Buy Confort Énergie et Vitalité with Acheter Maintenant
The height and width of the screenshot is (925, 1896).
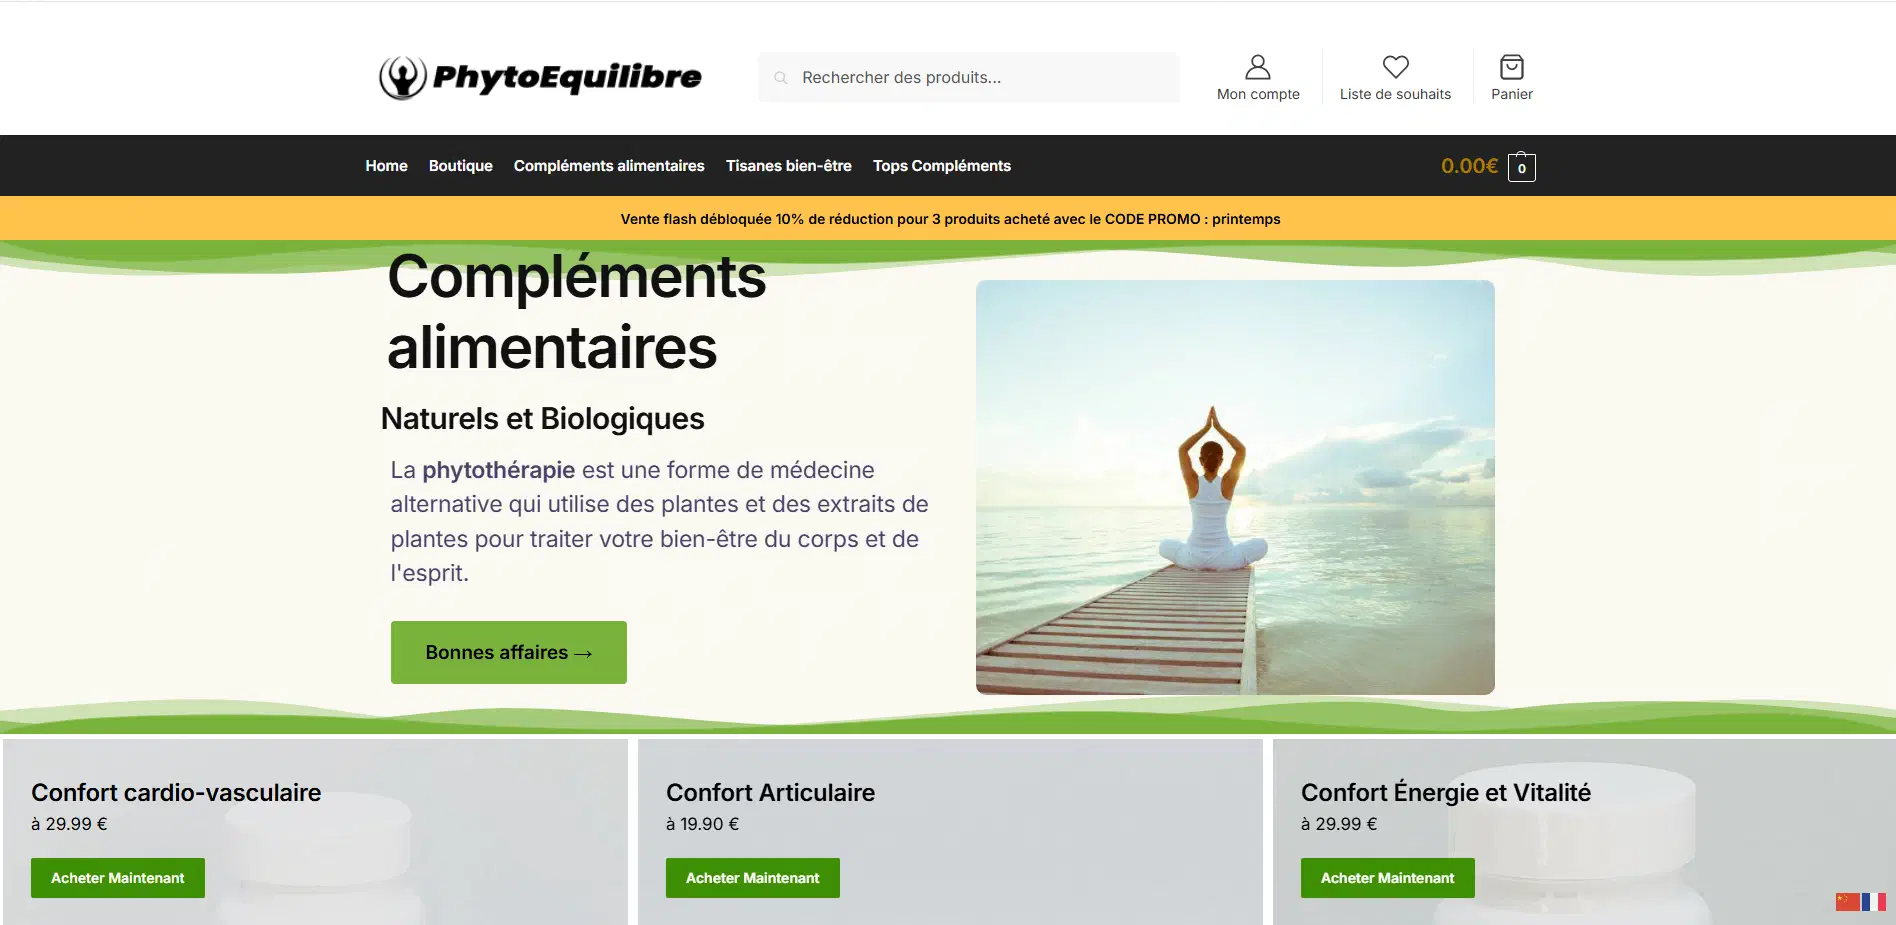1387,878
